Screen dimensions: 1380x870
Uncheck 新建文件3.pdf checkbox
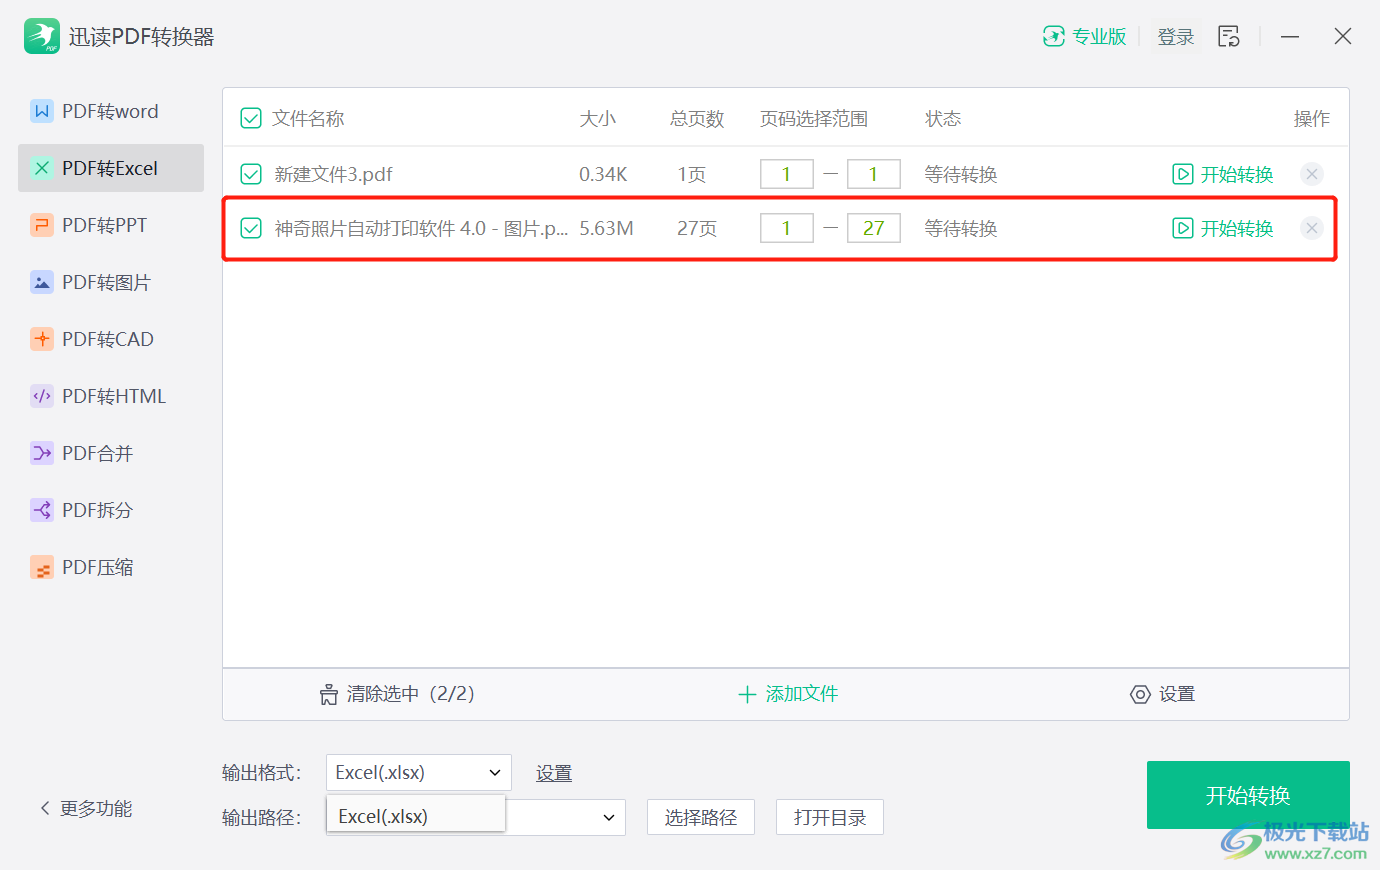(251, 175)
